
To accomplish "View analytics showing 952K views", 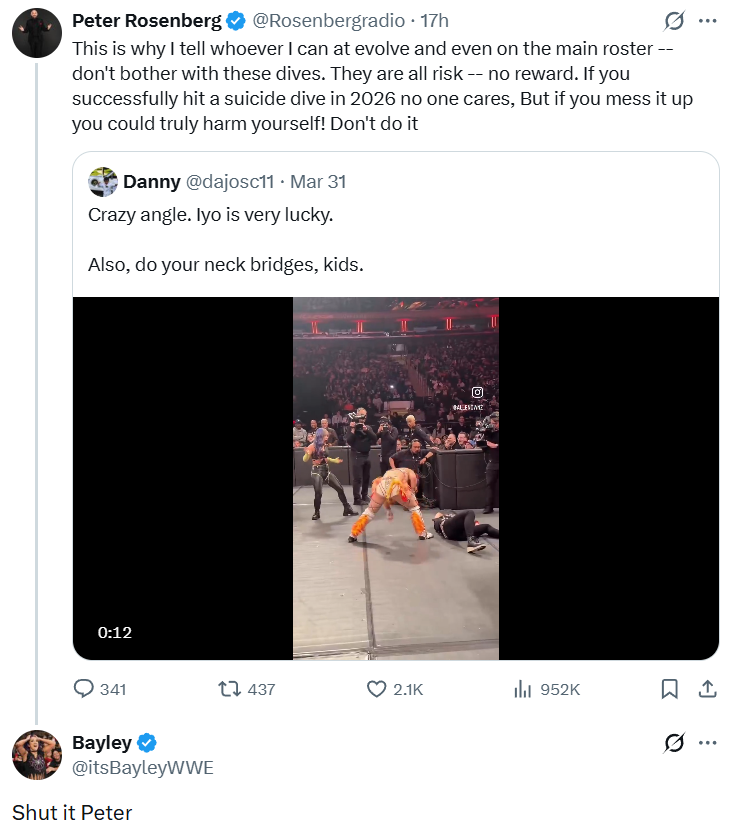I will point(522,689).
